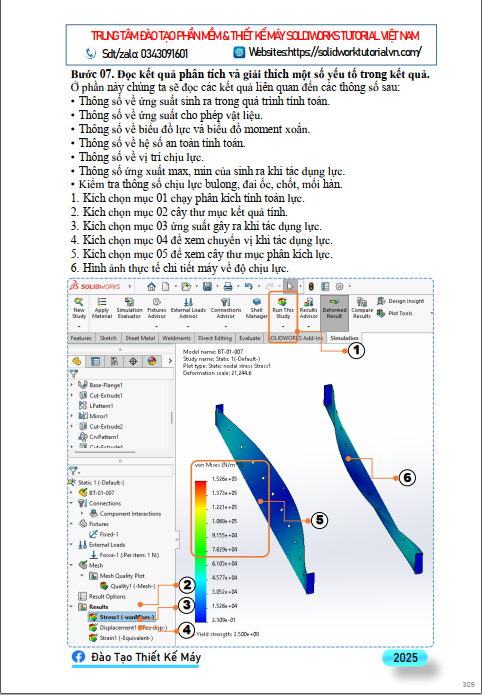The image size is (482, 695).
Task: Expand the Base-Flange1 feature
Action: [x=72, y=385]
